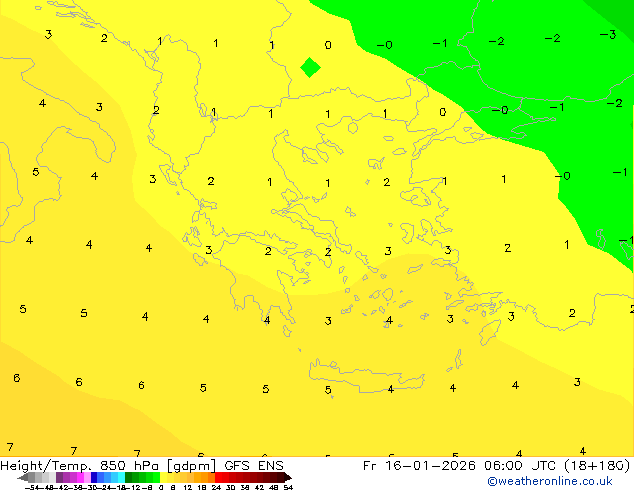This screenshot has height=490, width=634.
Task: Click the bright yellow swatch in color legend
Action: tap(163, 477)
